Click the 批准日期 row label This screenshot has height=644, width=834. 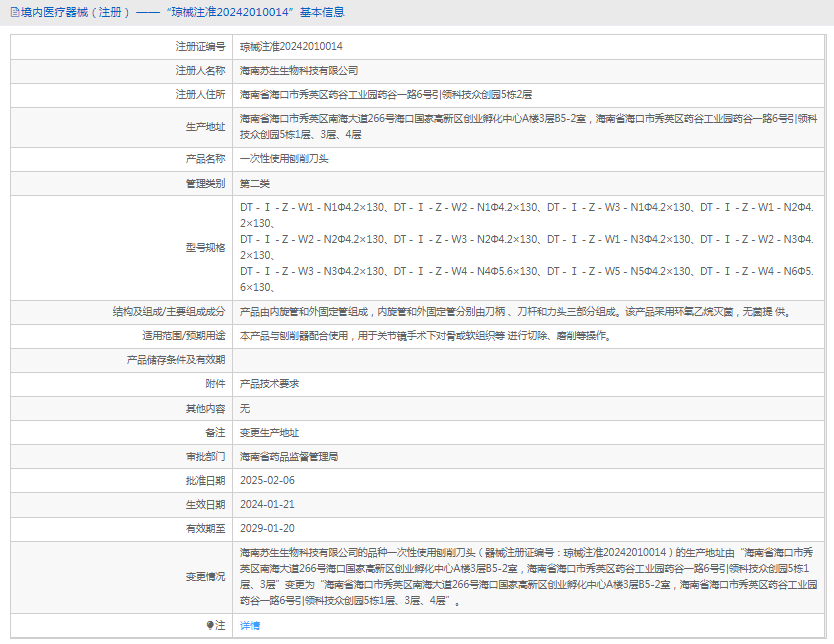click(205, 480)
